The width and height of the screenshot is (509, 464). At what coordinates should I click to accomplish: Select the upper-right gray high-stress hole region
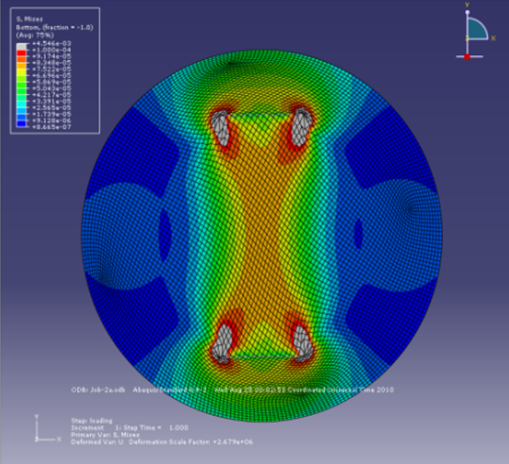[302, 127]
